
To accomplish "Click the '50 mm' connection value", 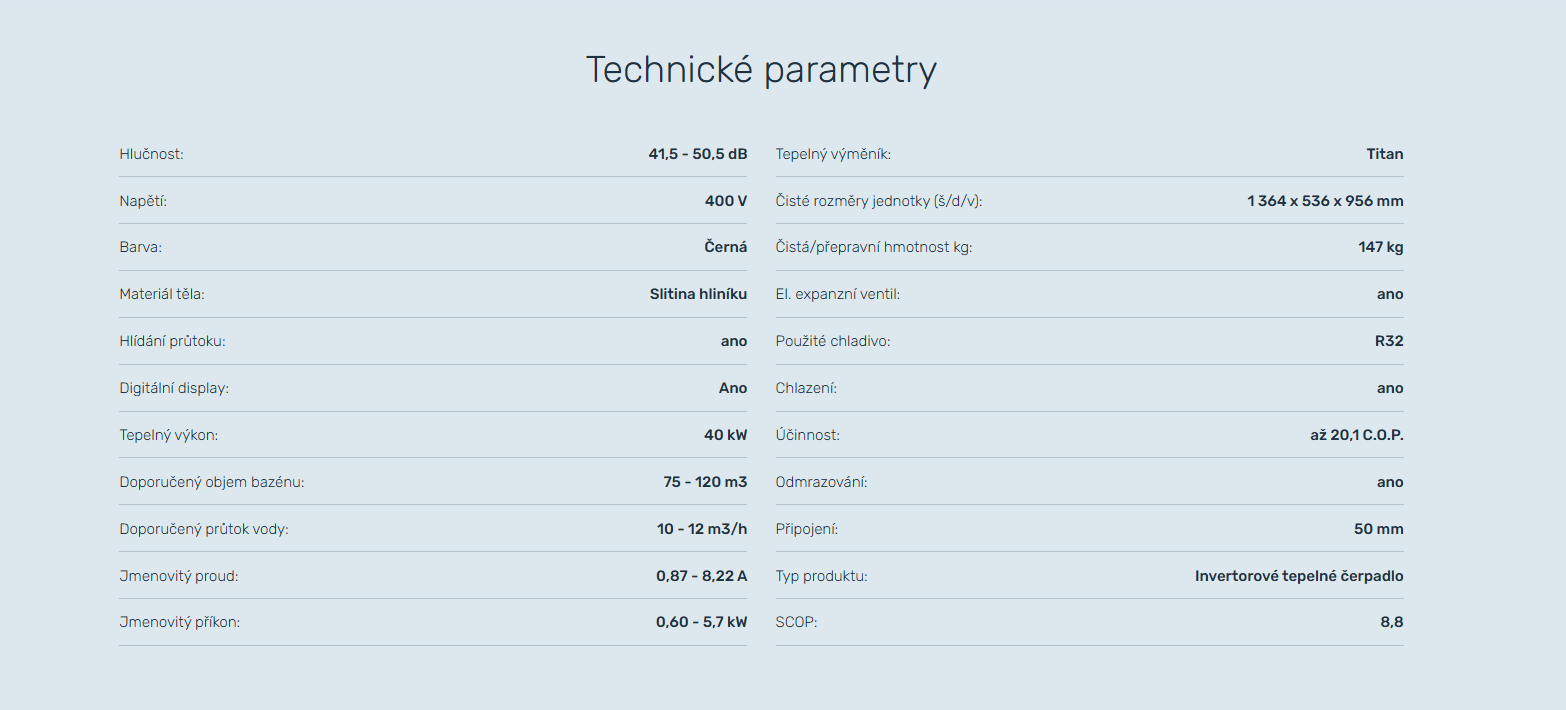I will [x=1378, y=529].
